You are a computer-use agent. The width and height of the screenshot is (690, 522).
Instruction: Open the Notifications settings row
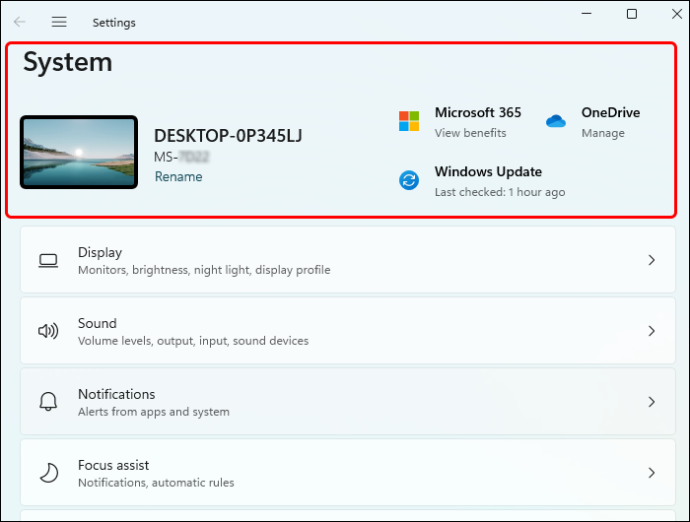[348, 401]
